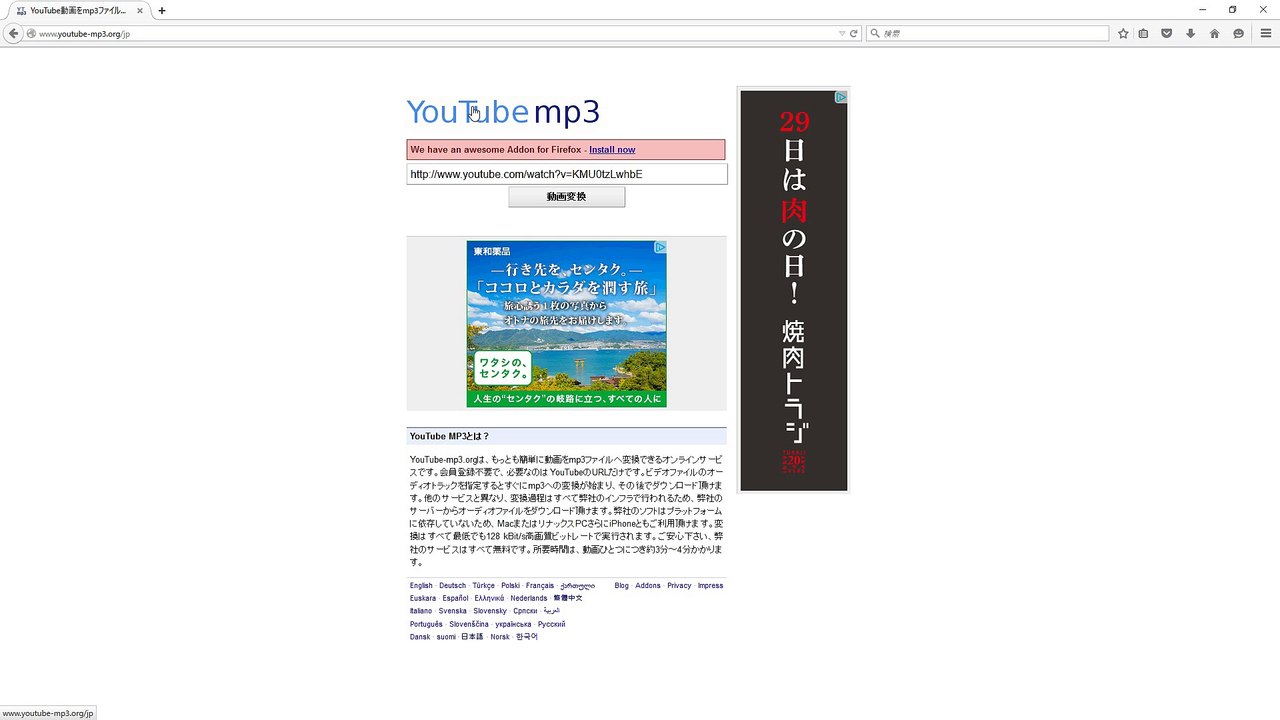1280x720 pixels.
Task: Switch language to українська
Action: click(x=513, y=624)
